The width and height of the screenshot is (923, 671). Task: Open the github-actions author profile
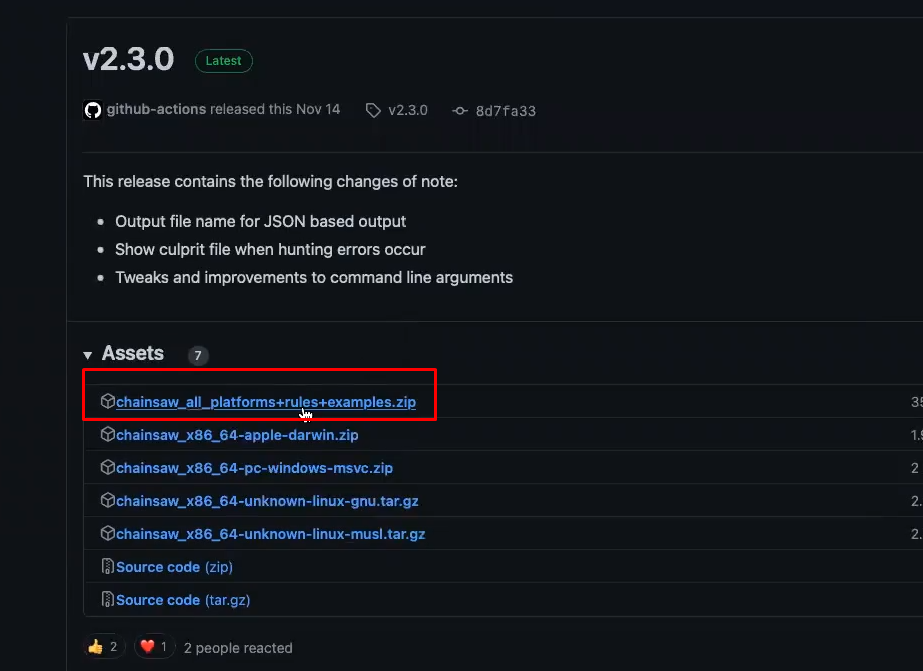(156, 109)
